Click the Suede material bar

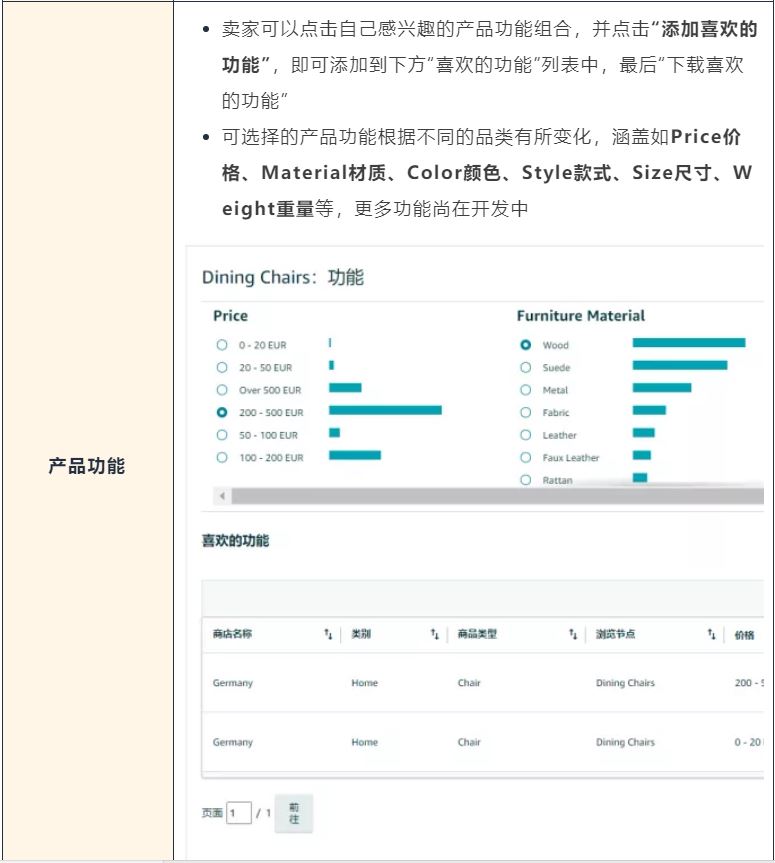click(x=680, y=365)
